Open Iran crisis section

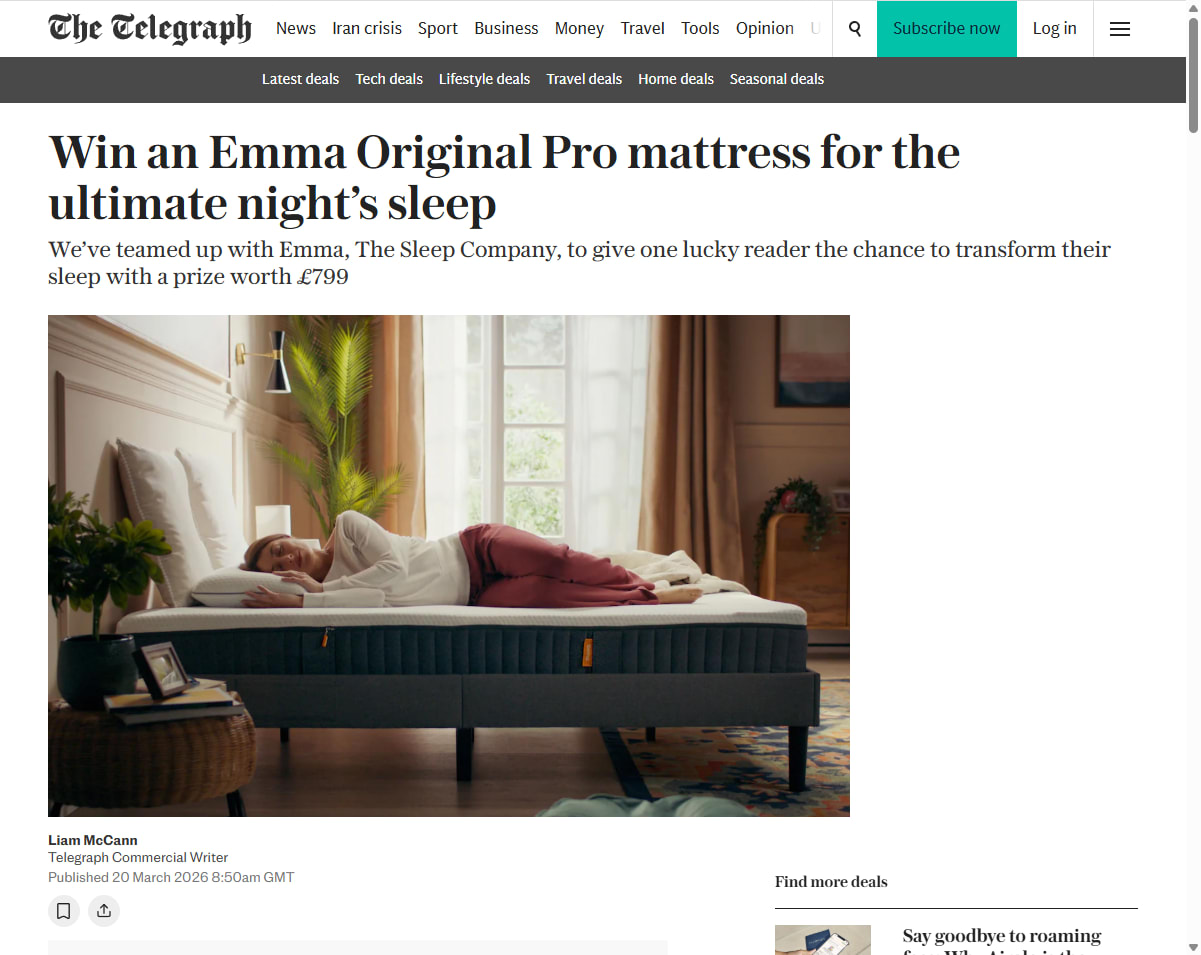click(x=367, y=28)
